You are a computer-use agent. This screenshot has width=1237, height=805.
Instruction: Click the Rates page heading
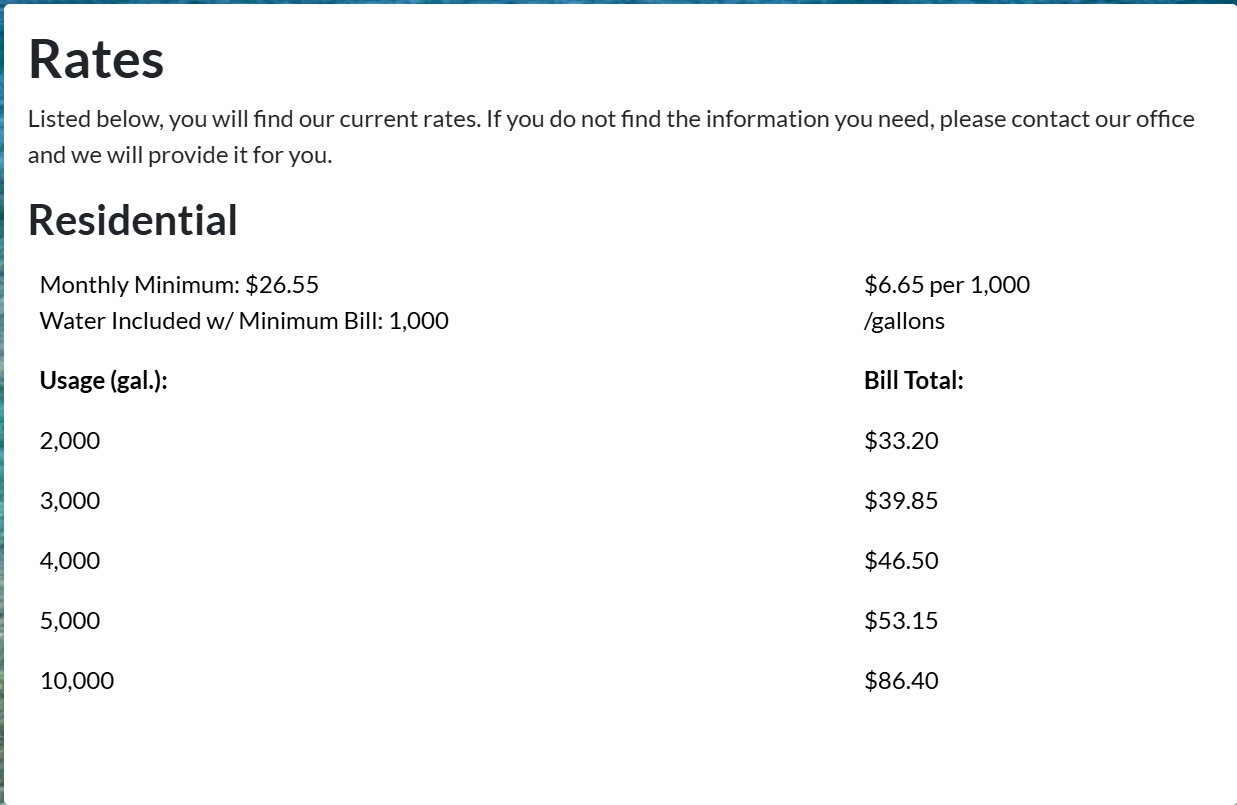coord(96,59)
